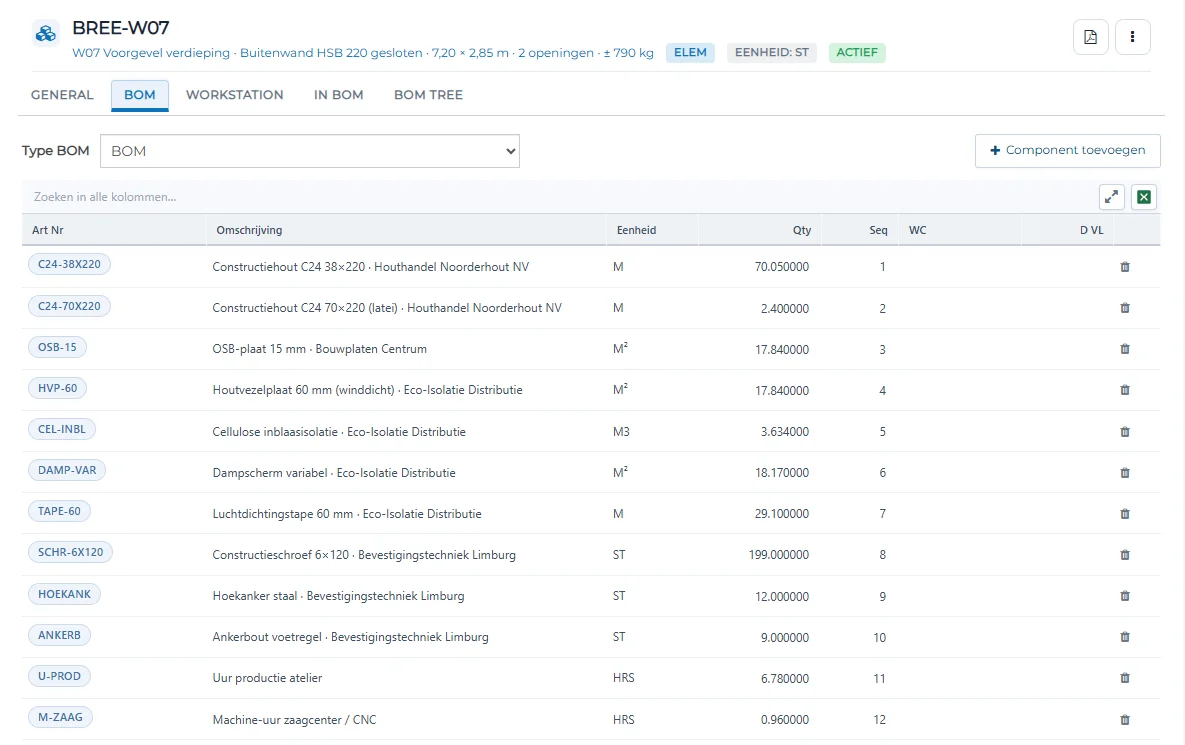Remove the CEL-INBL row with trash icon
This screenshot has width=1185, height=745.
[1125, 431]
